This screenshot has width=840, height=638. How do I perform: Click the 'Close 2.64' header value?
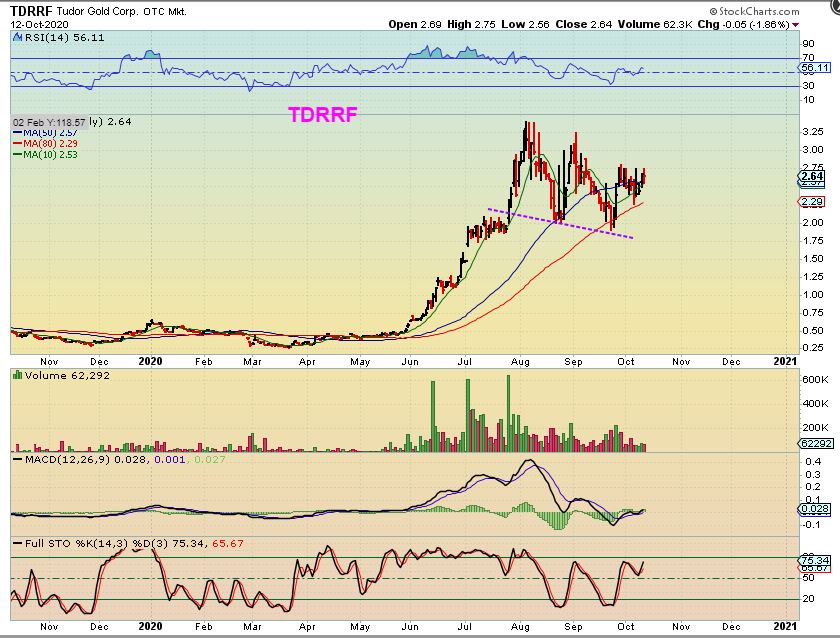(x=584, y=25)
